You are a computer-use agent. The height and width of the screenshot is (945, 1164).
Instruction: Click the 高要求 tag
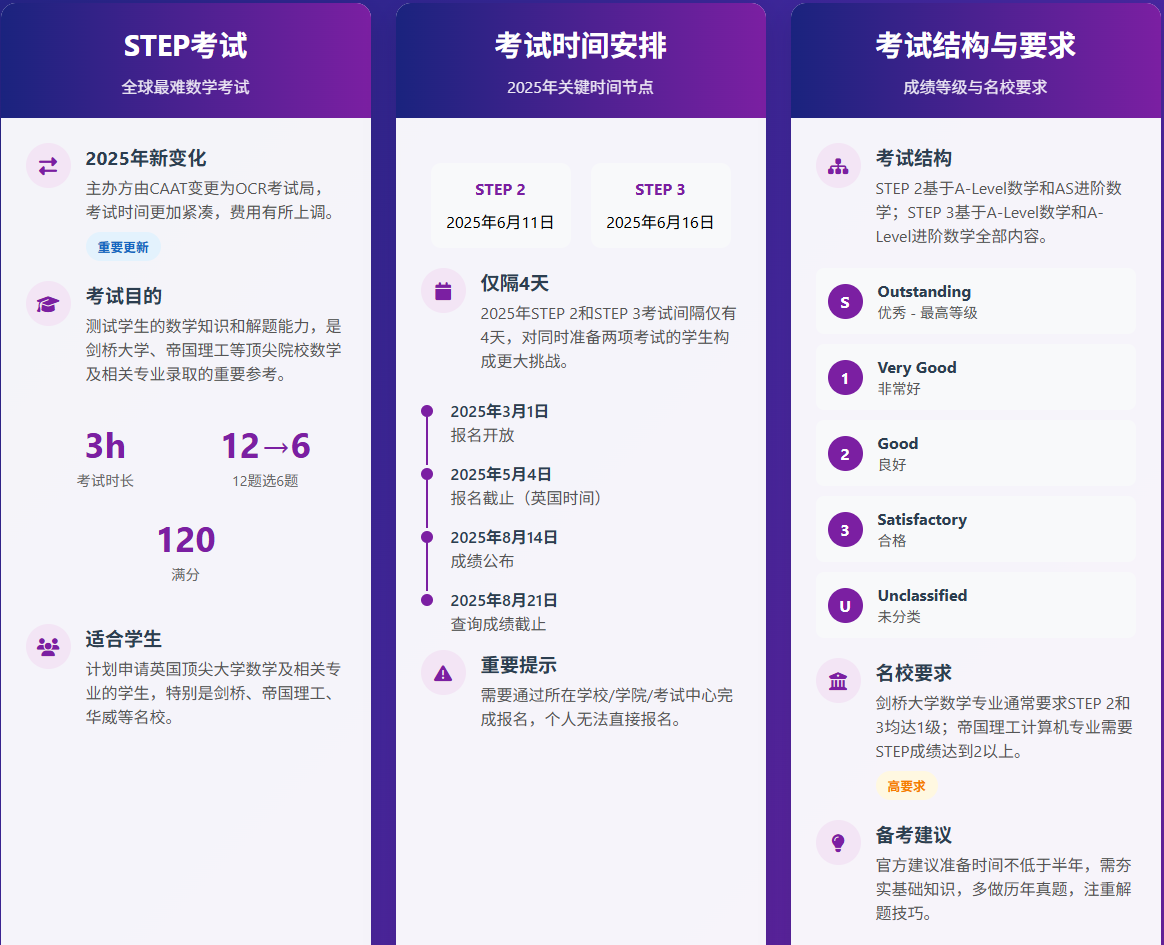(906, 786)
